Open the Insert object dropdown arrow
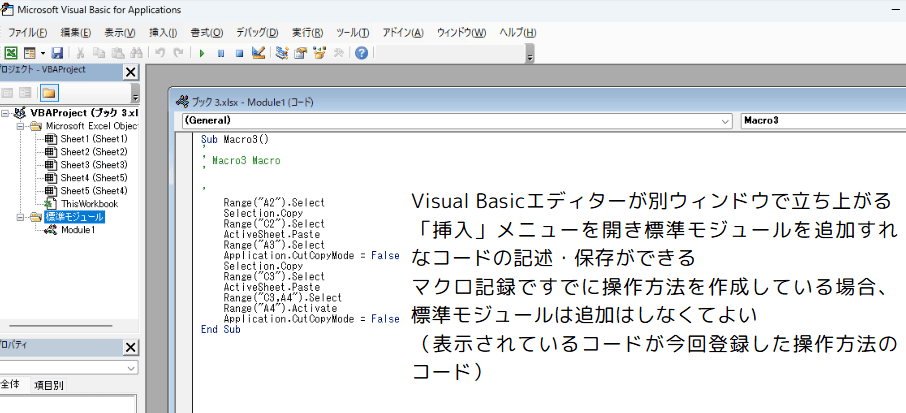 (43, 53)
